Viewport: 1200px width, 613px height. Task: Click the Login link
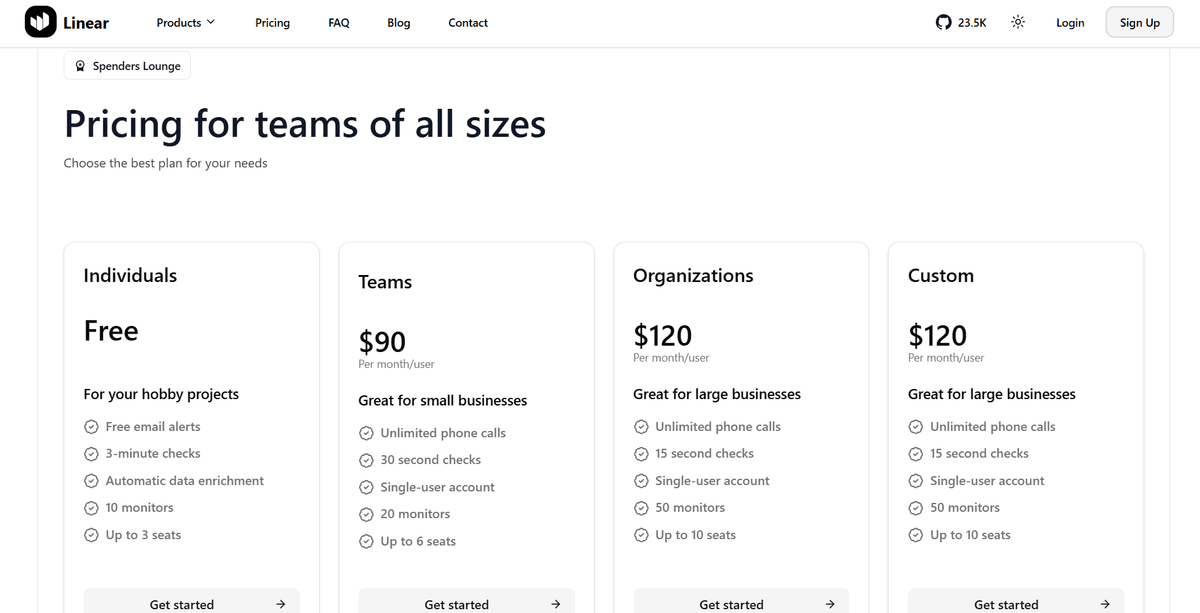click(1070, 21)
